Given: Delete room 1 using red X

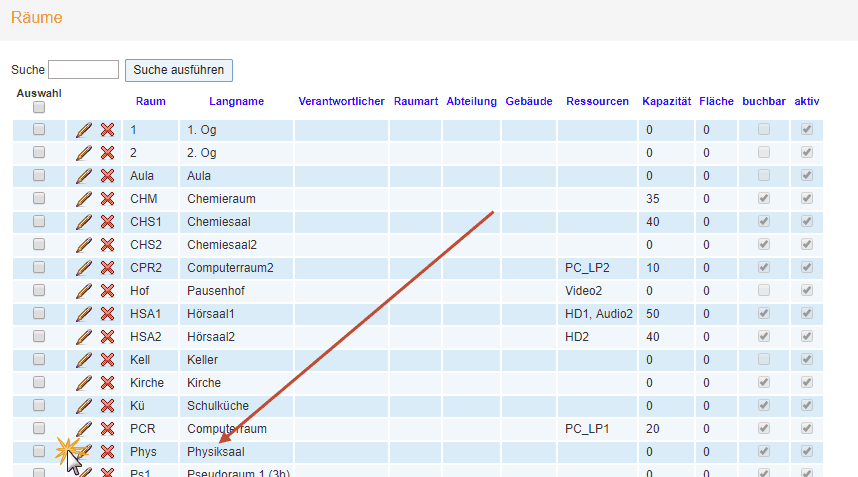Looking at the screenshot, I should tap(107, 130).
